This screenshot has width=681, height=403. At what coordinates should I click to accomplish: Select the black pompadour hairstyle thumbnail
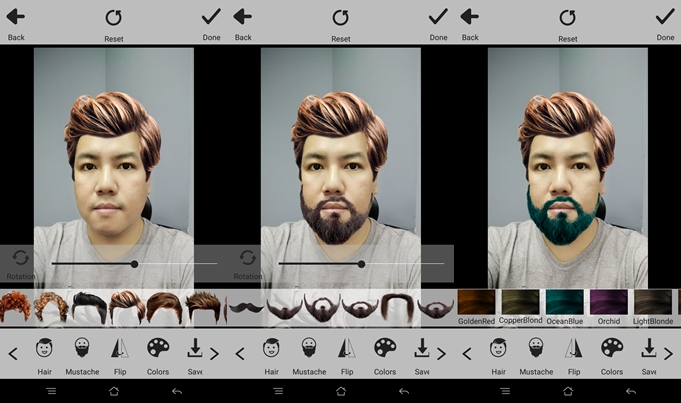(x=90, y=305)
